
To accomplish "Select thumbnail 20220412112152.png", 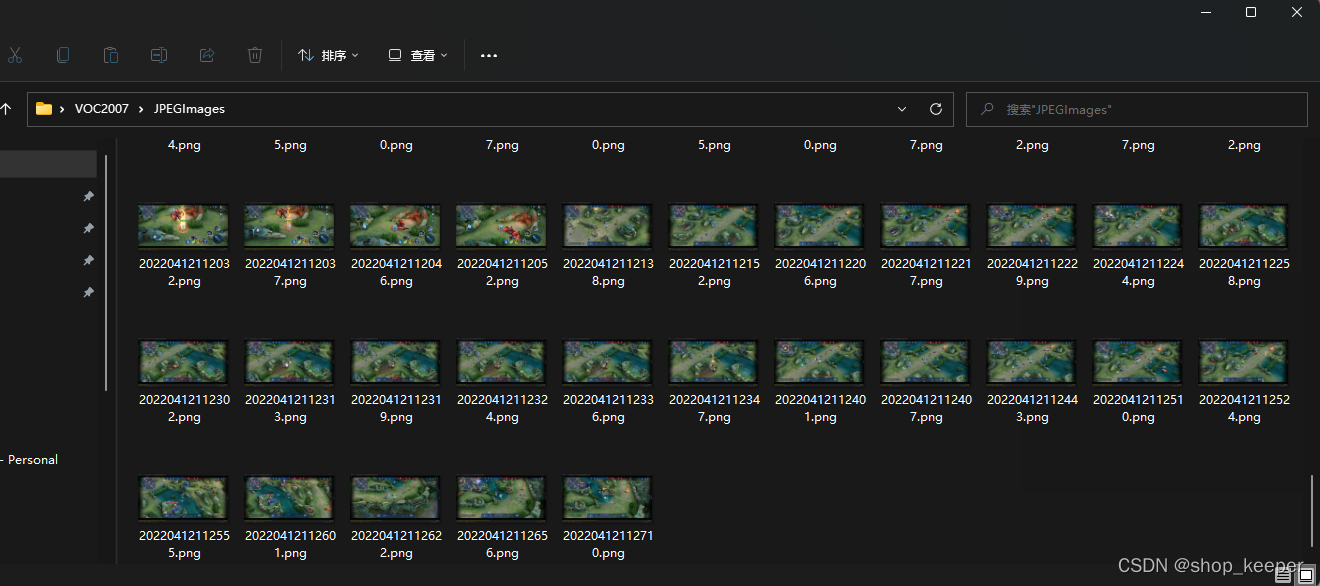I will [x=714, y=226].
